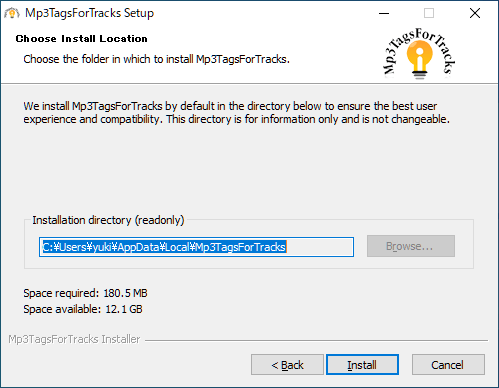Click 'Choose the folder in which to install' subtitle

click(x=156, y=59)
